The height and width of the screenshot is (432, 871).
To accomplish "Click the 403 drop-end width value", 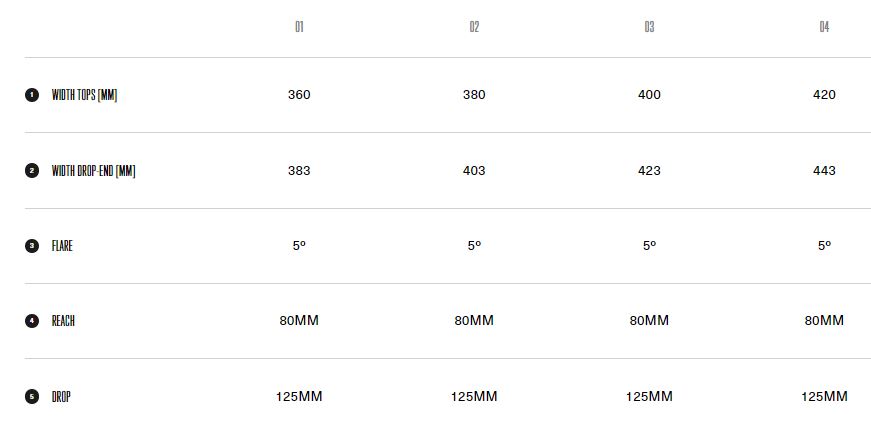I will click(474, 171).
